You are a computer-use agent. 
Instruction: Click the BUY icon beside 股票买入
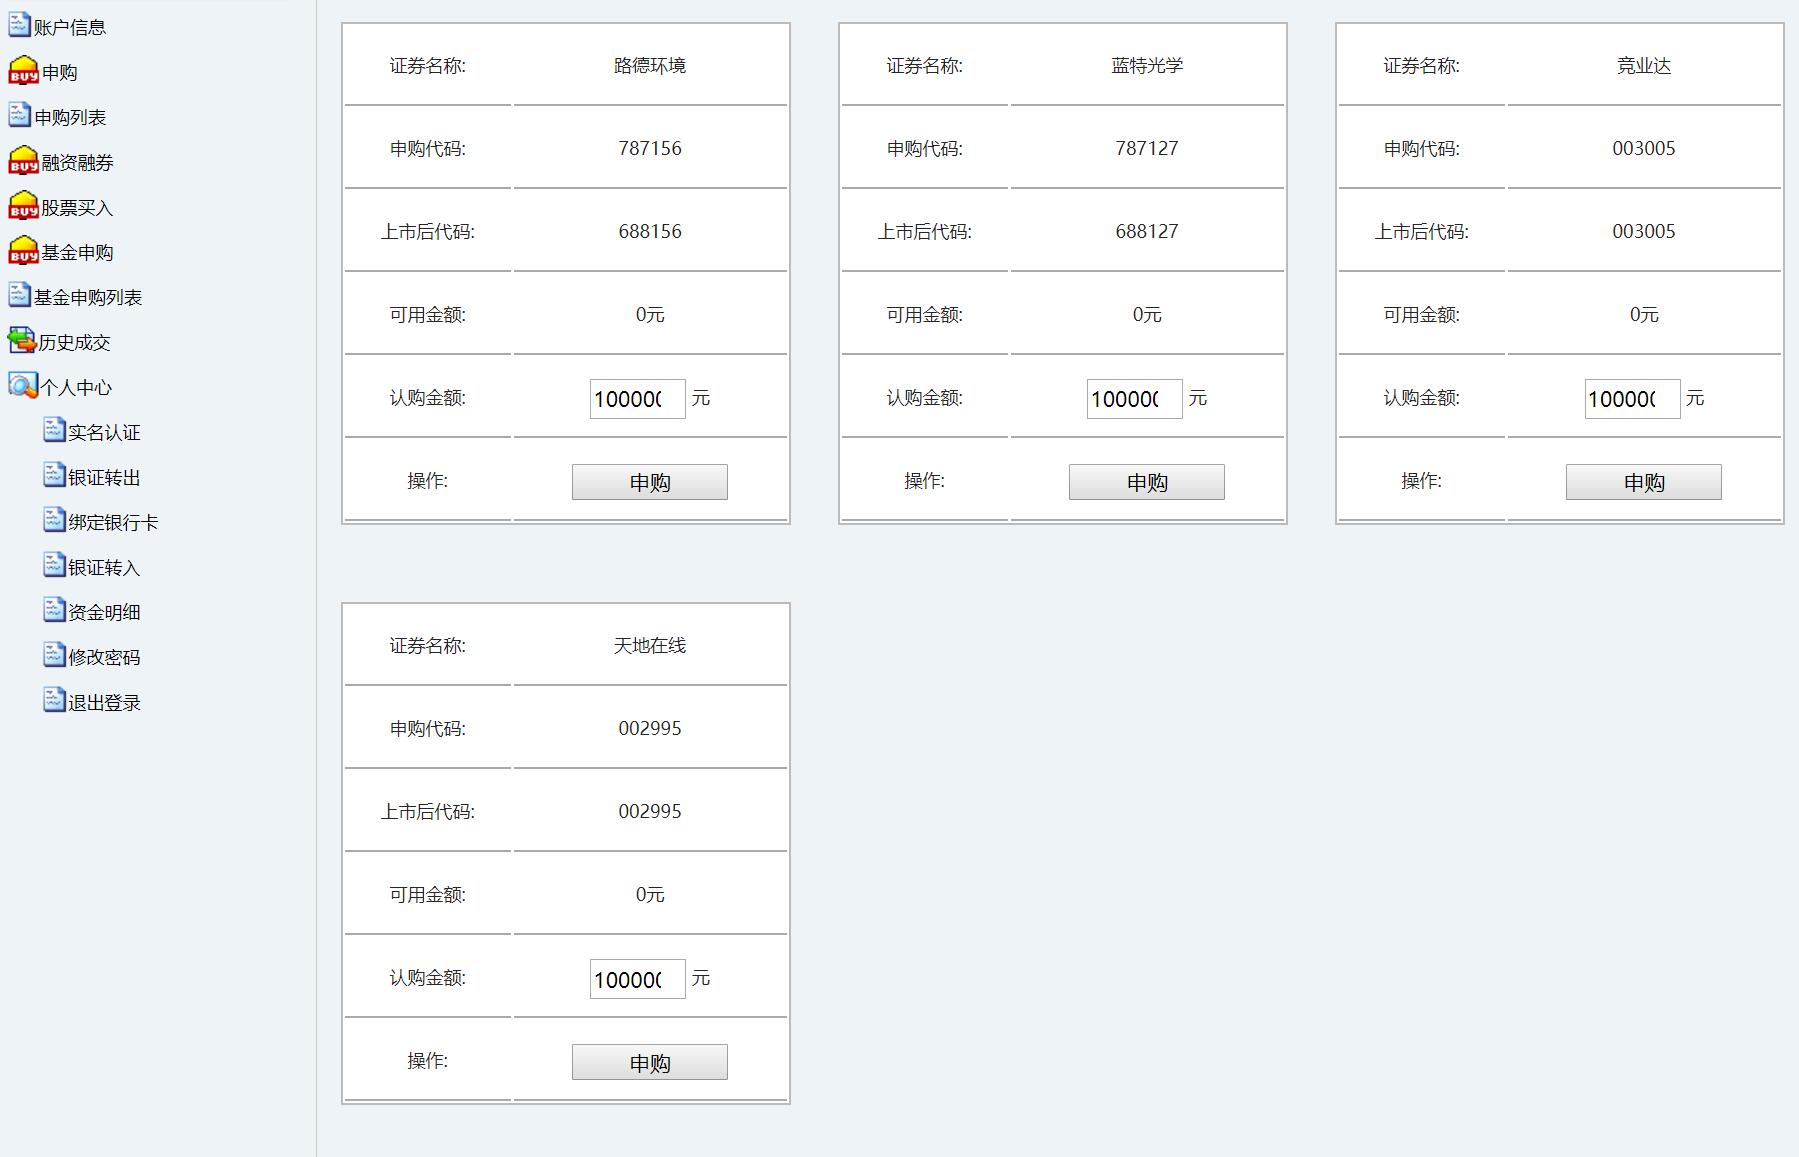(x=23, y=206)
